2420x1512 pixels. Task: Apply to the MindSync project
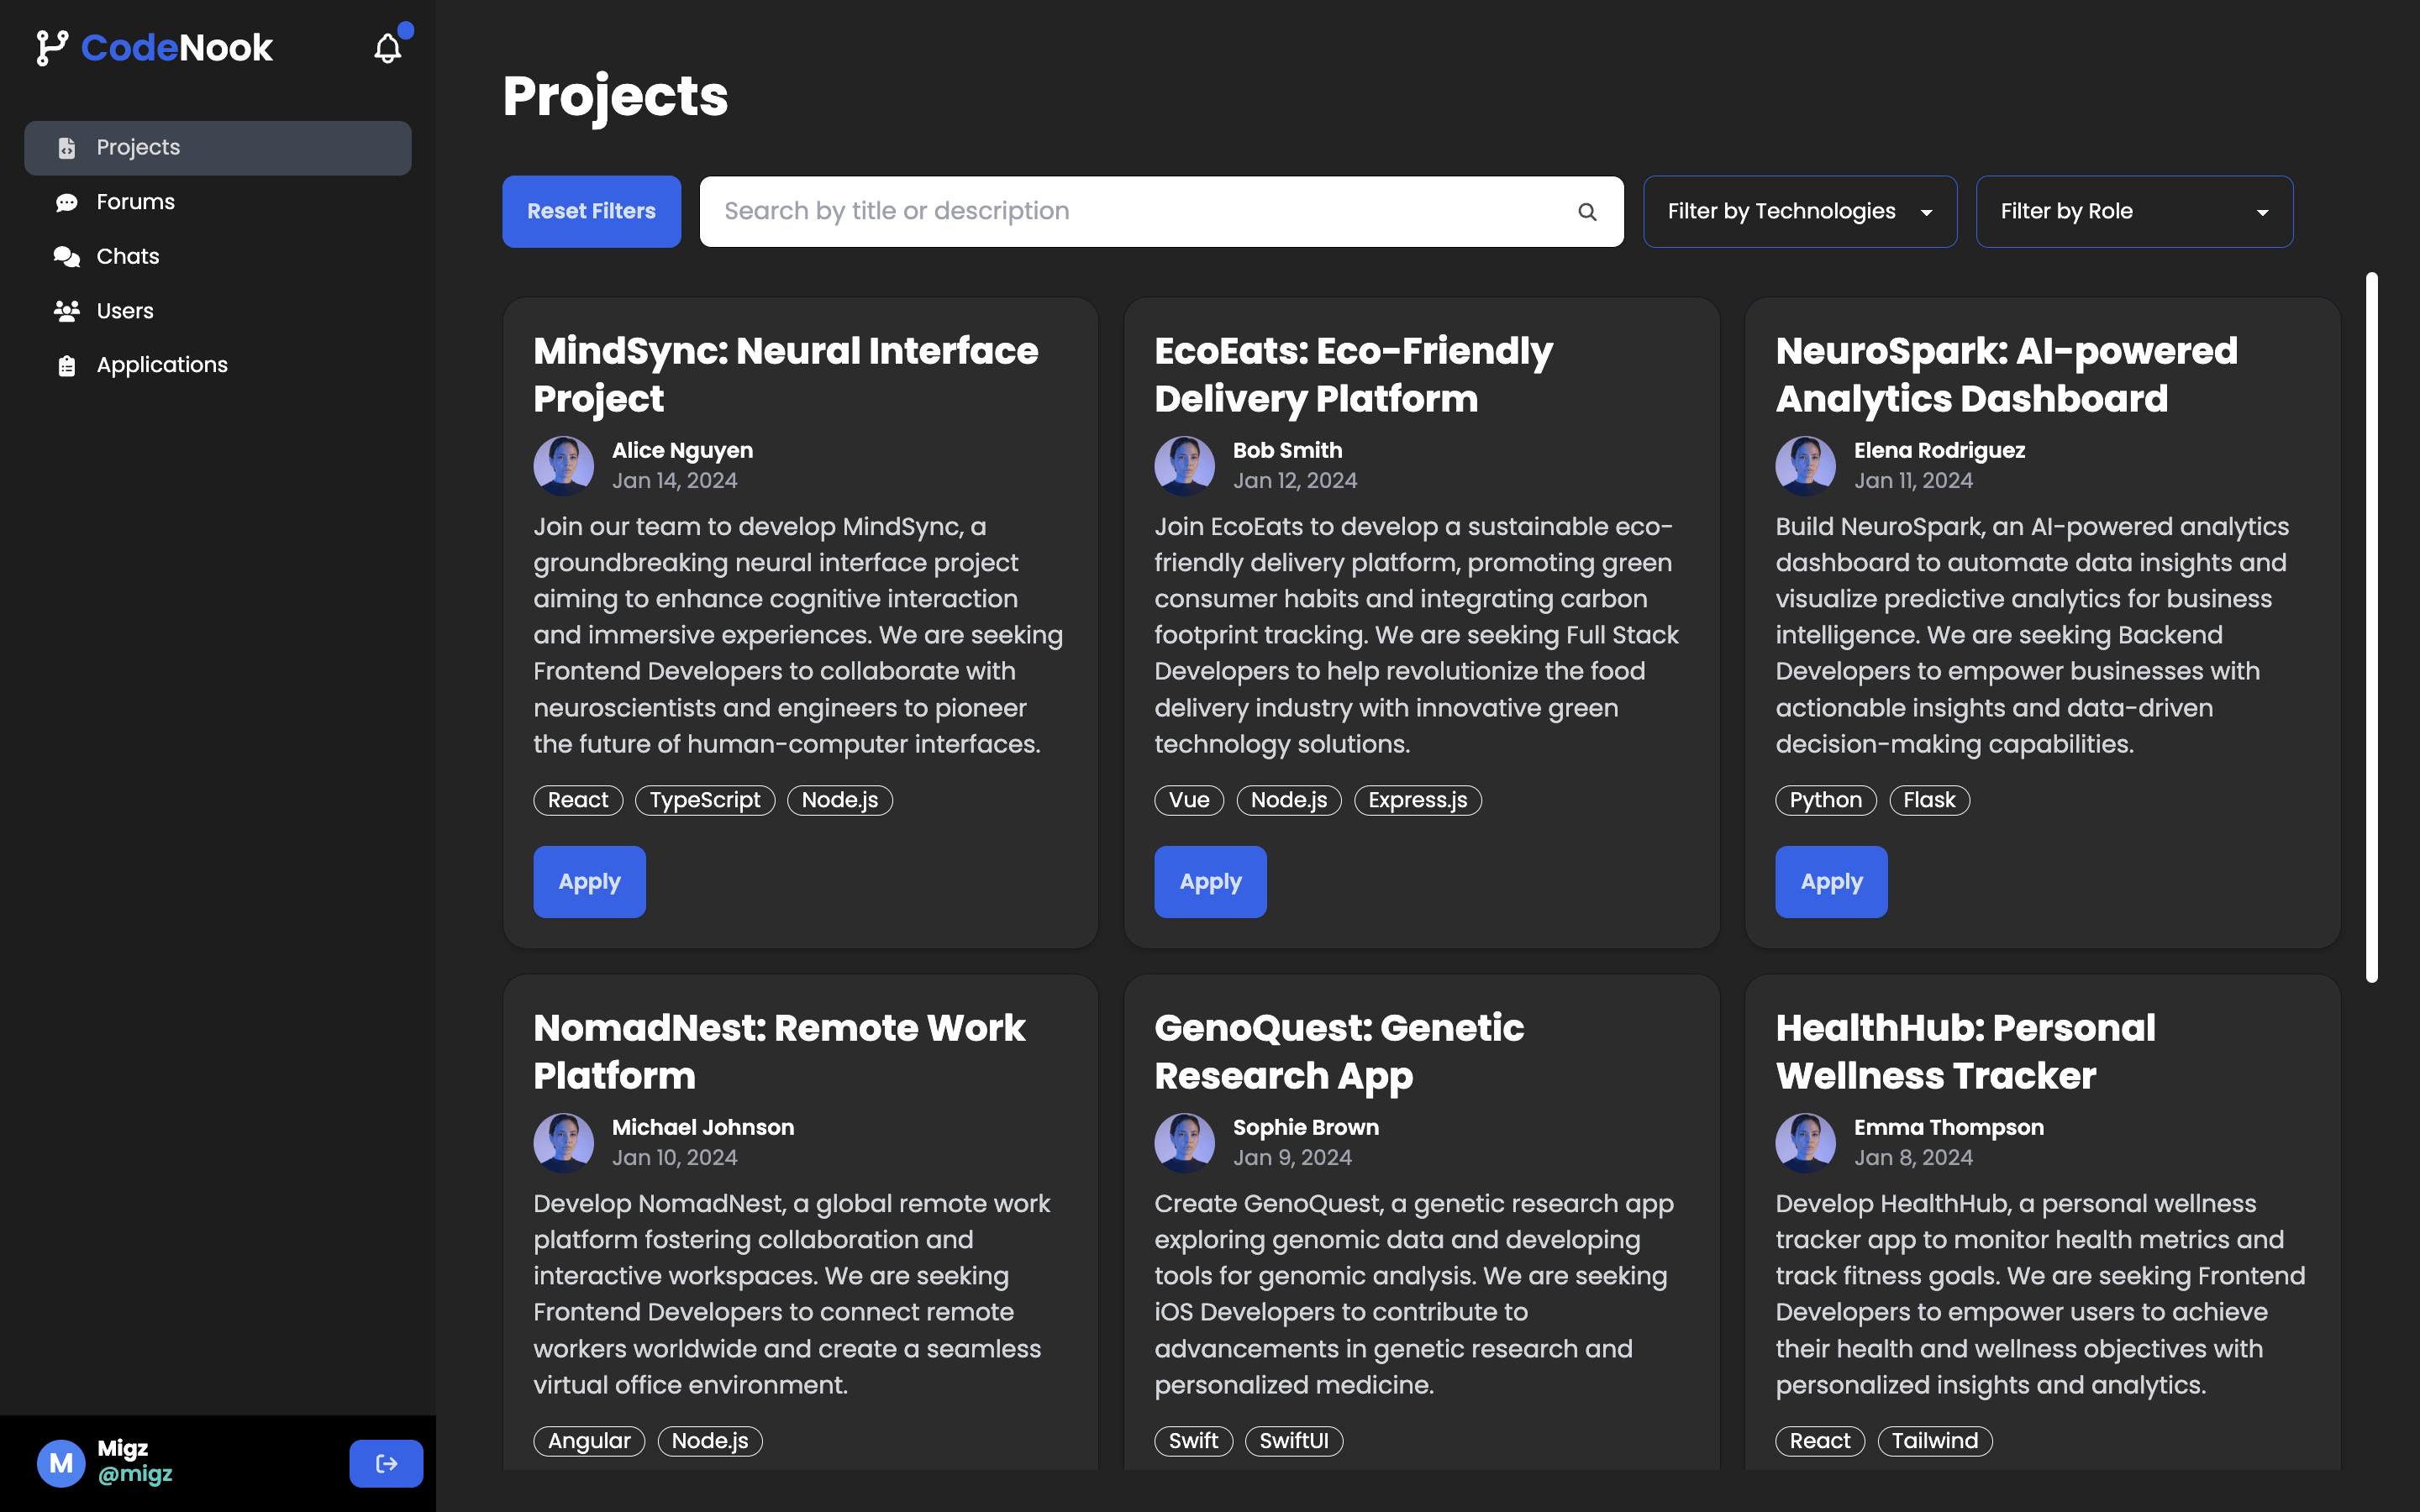coord(589,881)
